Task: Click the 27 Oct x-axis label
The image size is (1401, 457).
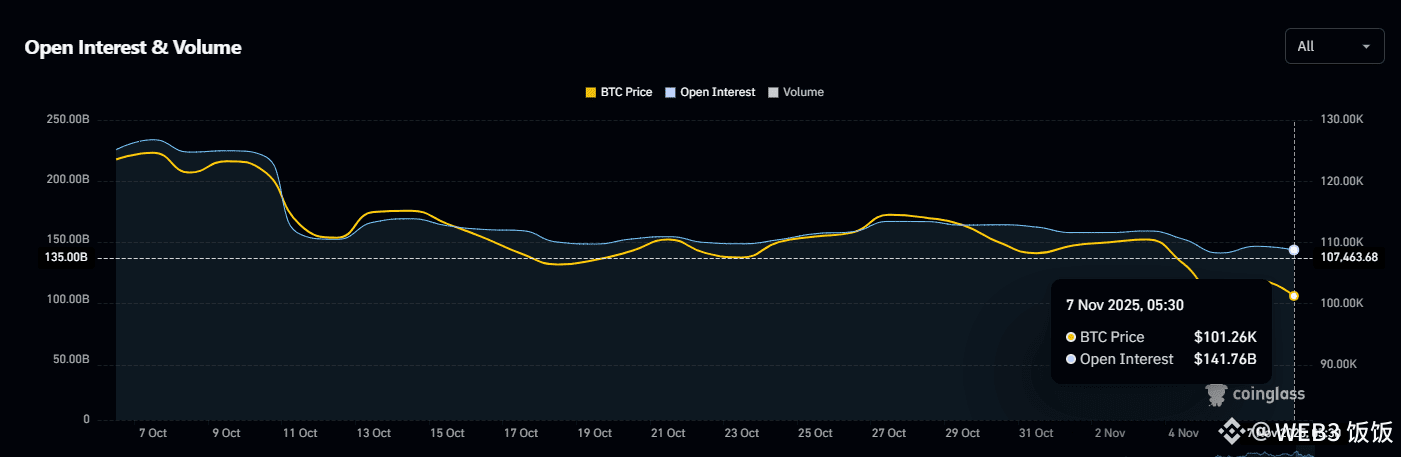Action: pos(889,433)
